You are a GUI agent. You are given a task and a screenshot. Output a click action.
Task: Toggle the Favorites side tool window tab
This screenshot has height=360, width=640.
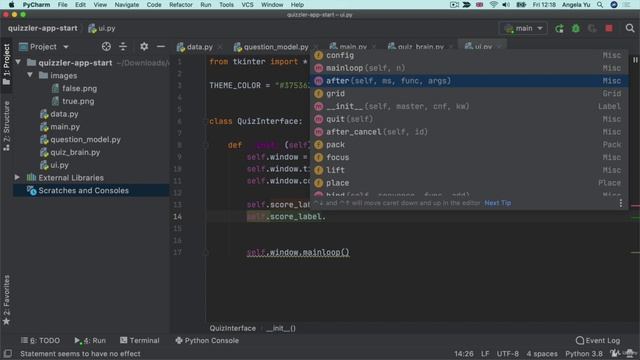click(6, 300)
